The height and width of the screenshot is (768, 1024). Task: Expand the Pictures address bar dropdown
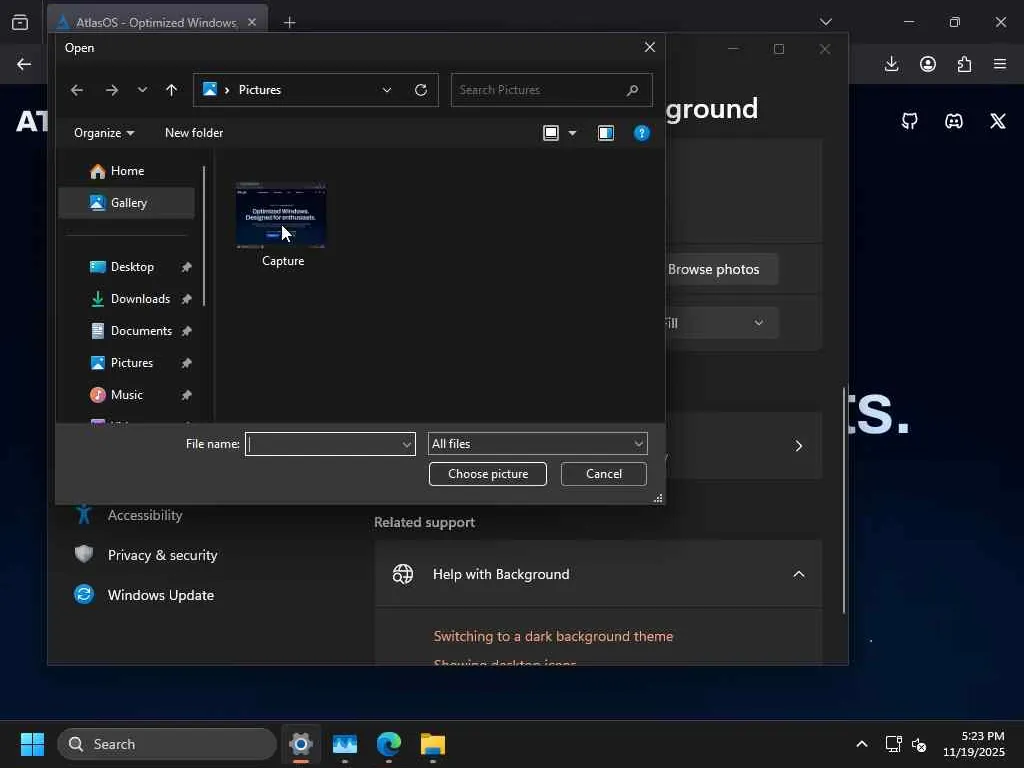(x=387, y=90)
